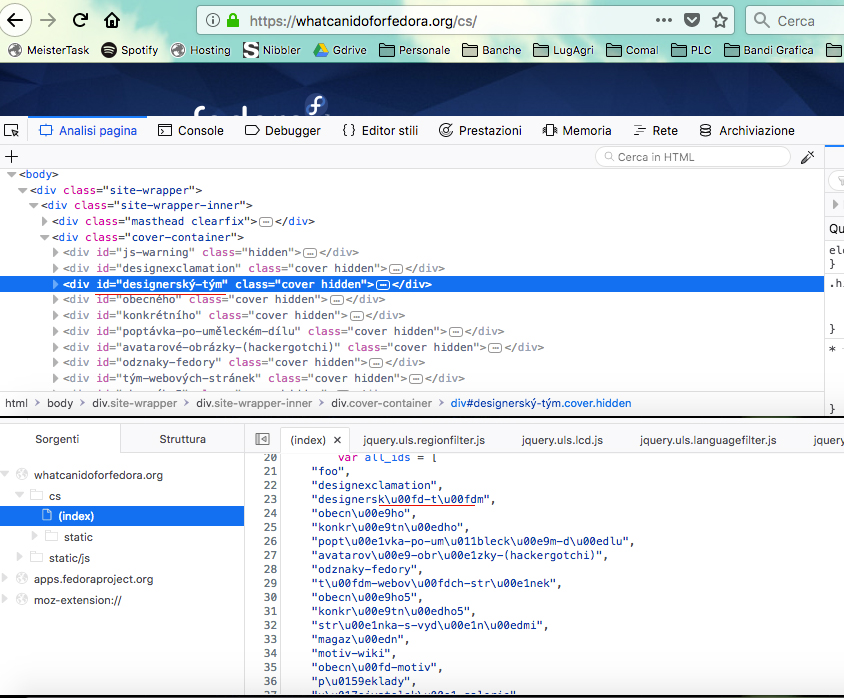Click the body breadcrumb
The height and width of the screenshot is (698, 844).
click(60, 403)
